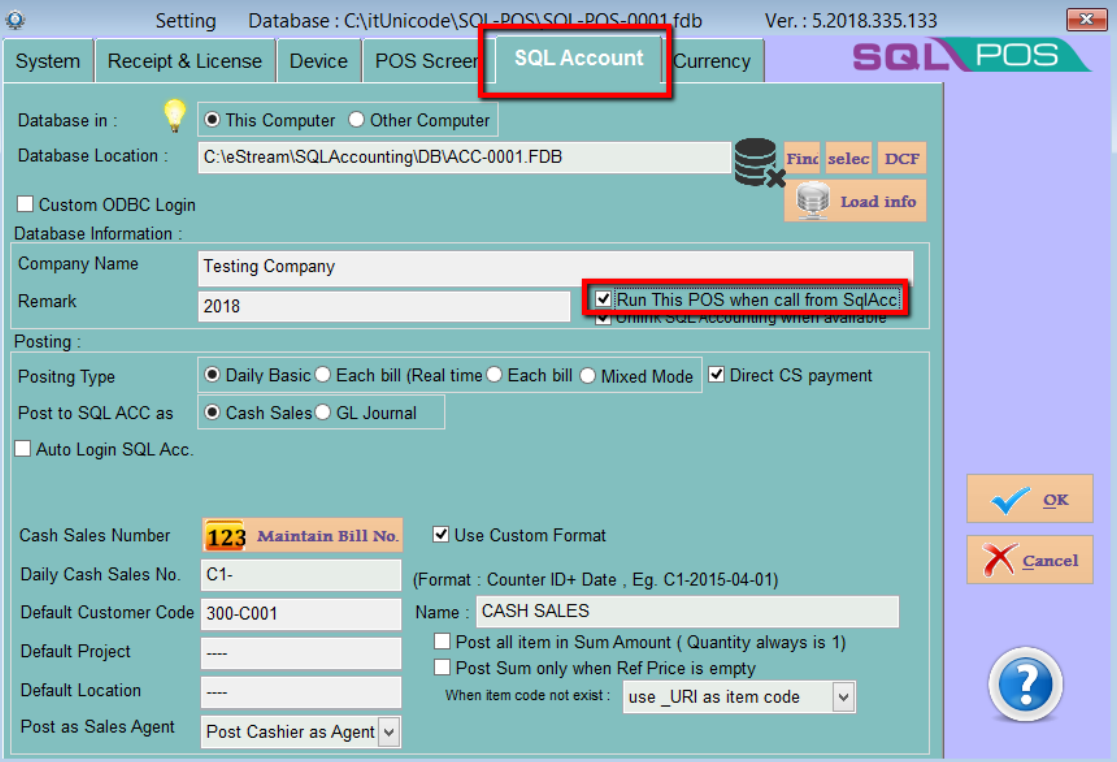Viewport: 1117px width, 762px height.
Task: Enable Custom ODBC Login checkbox
Action: (x=25, y=205)
